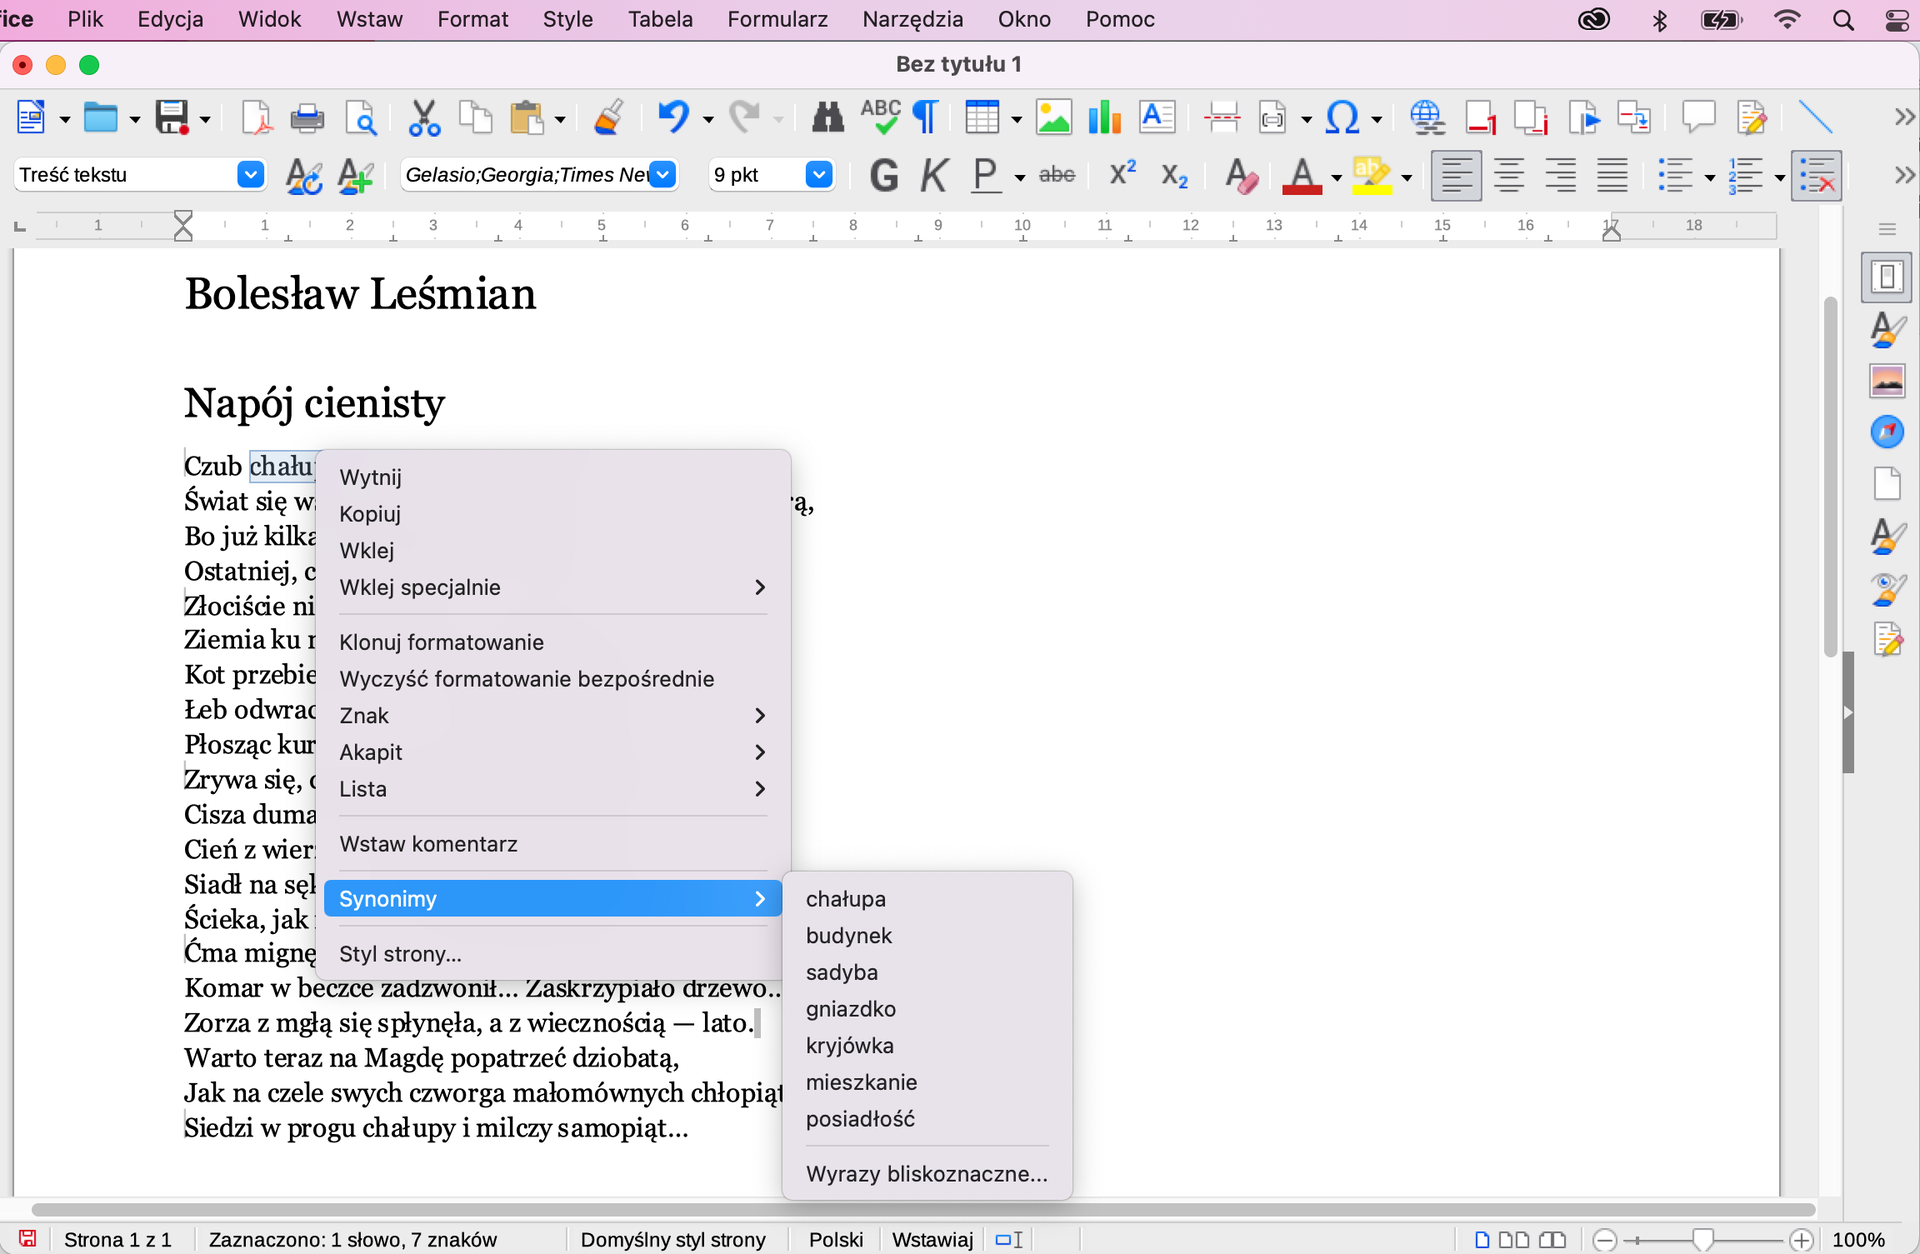Open the font size dropdown arrow

819,175
